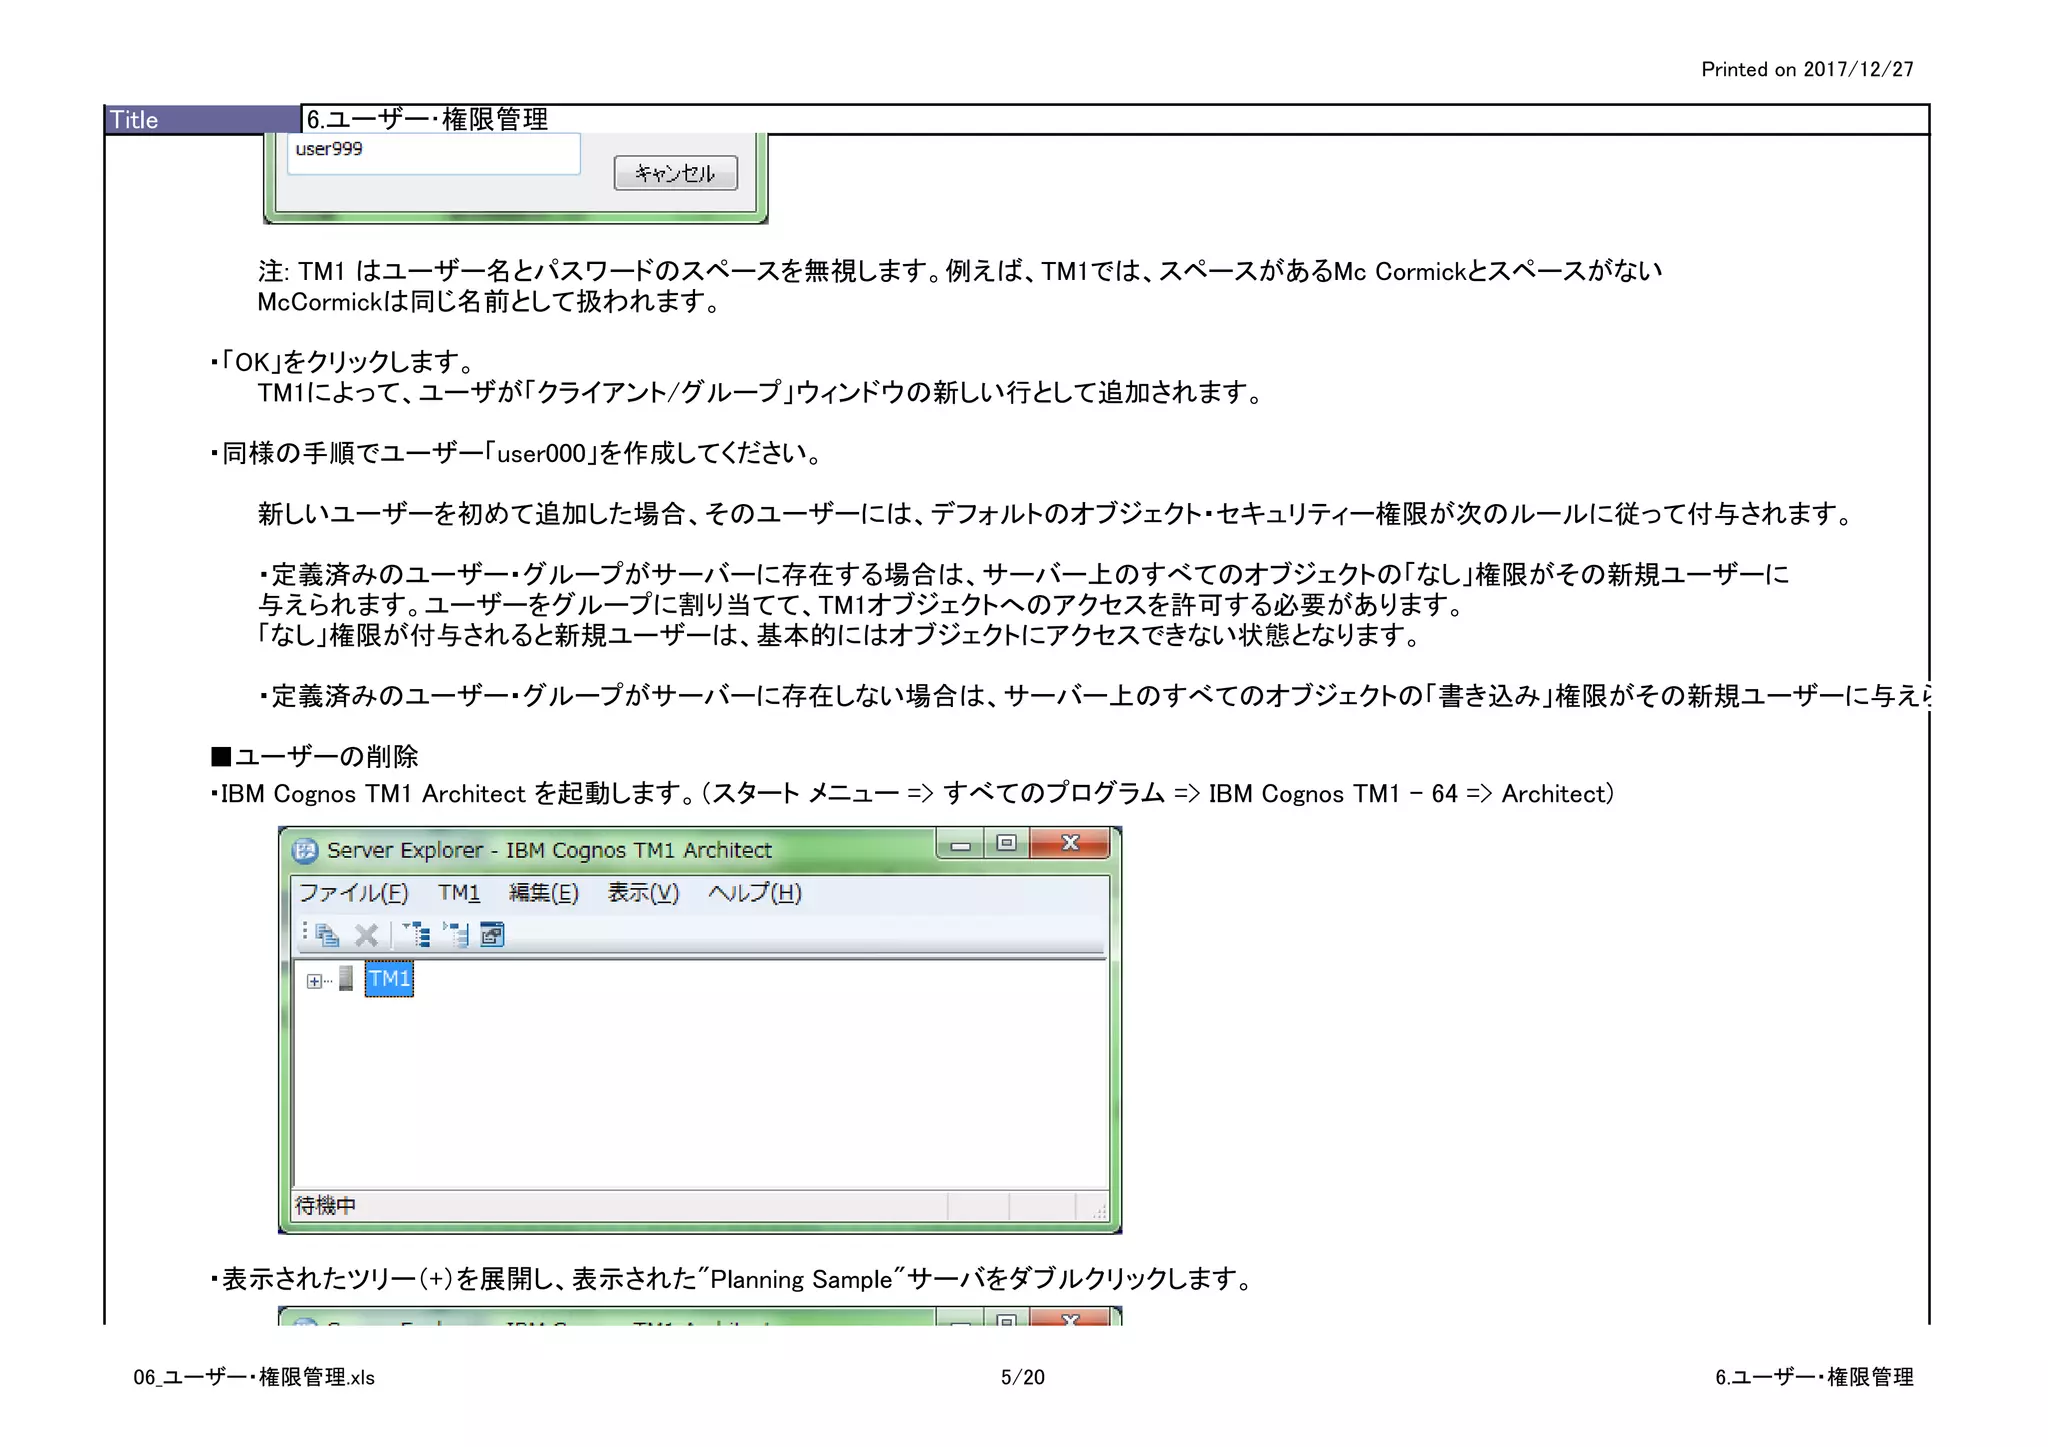
Task: Click the 待機中 status bar text
Action: (326, 1206)
